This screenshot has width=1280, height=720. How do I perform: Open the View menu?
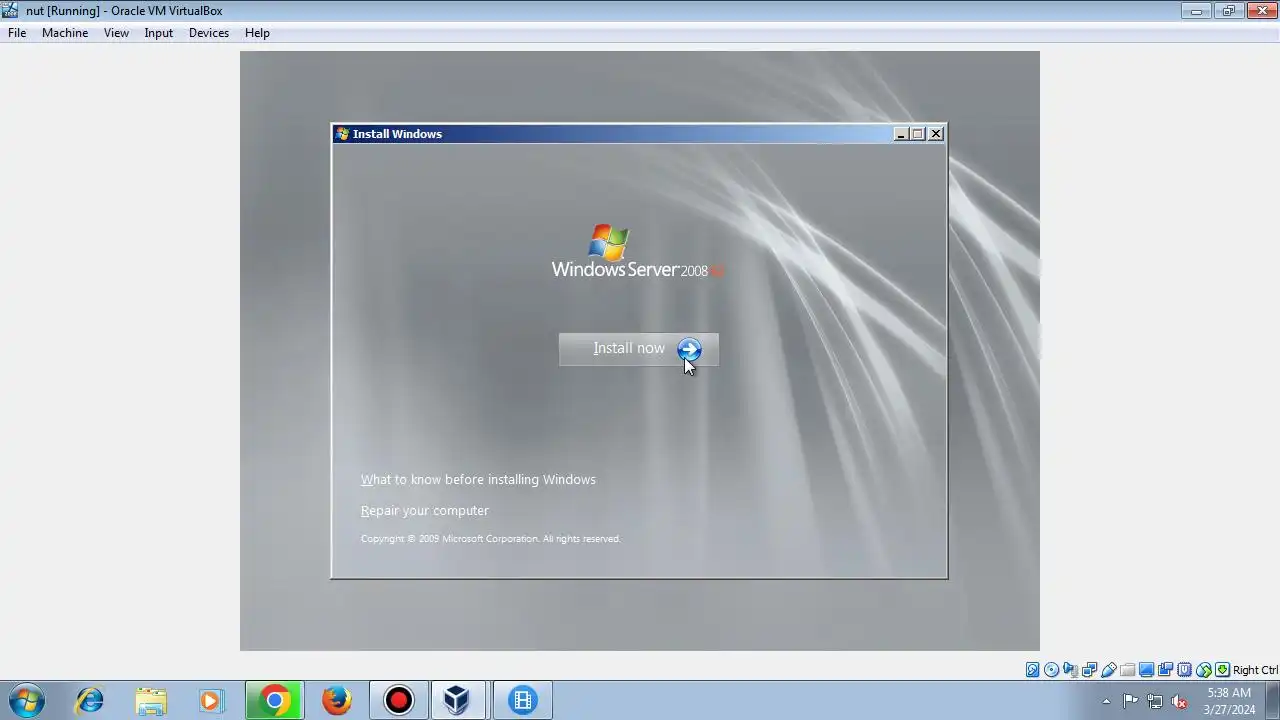coord(116,33)
